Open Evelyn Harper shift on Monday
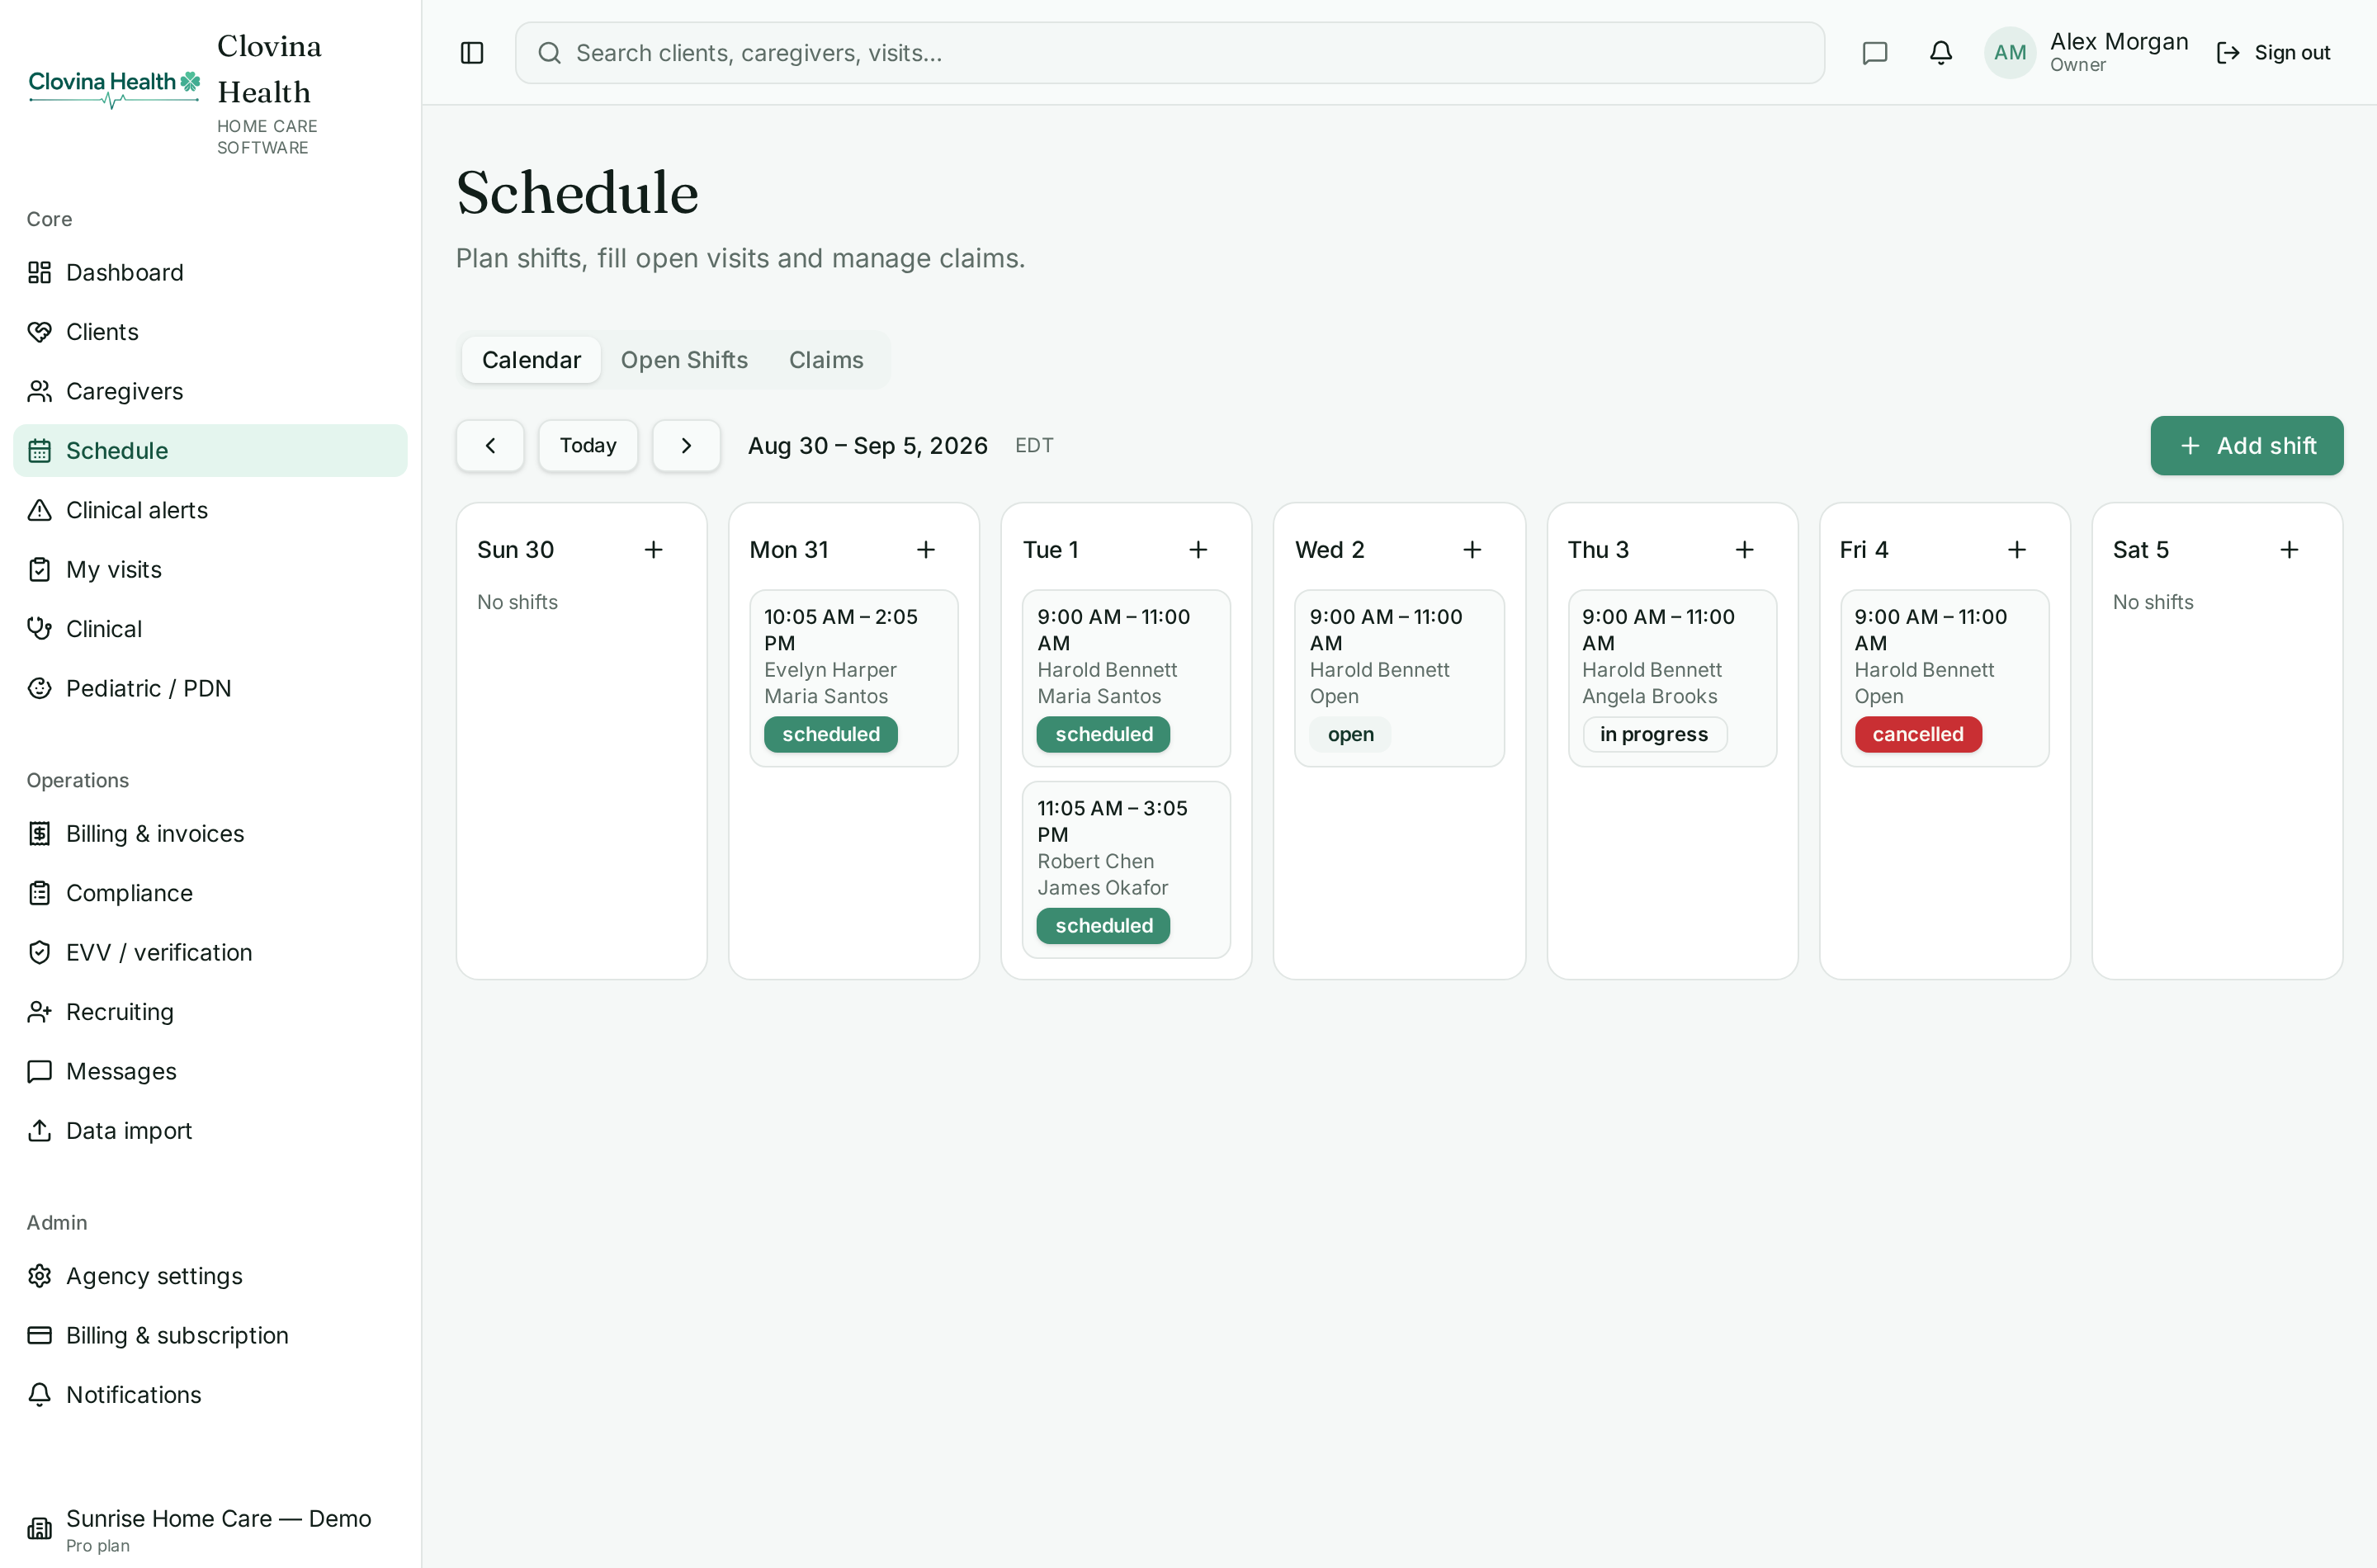This screenshot has width=2377, height=1568. coord(854,679)
